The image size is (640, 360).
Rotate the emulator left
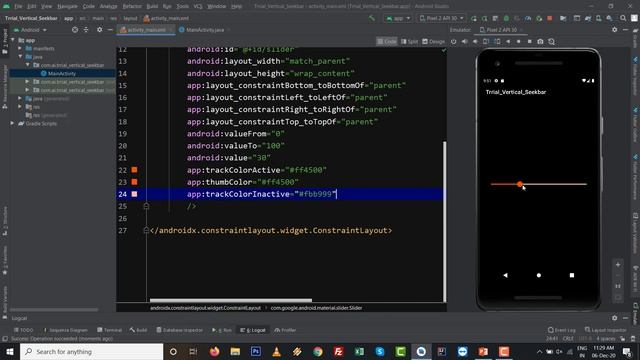click(486, 42)
